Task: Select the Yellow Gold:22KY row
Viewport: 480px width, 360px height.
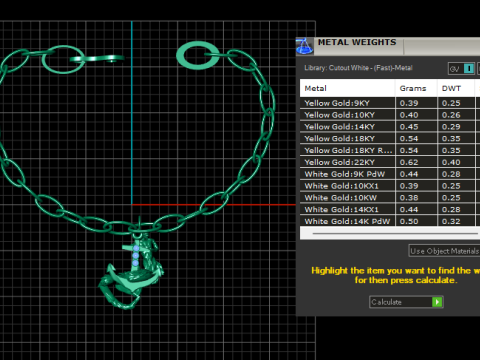Action: click(390, 162)
